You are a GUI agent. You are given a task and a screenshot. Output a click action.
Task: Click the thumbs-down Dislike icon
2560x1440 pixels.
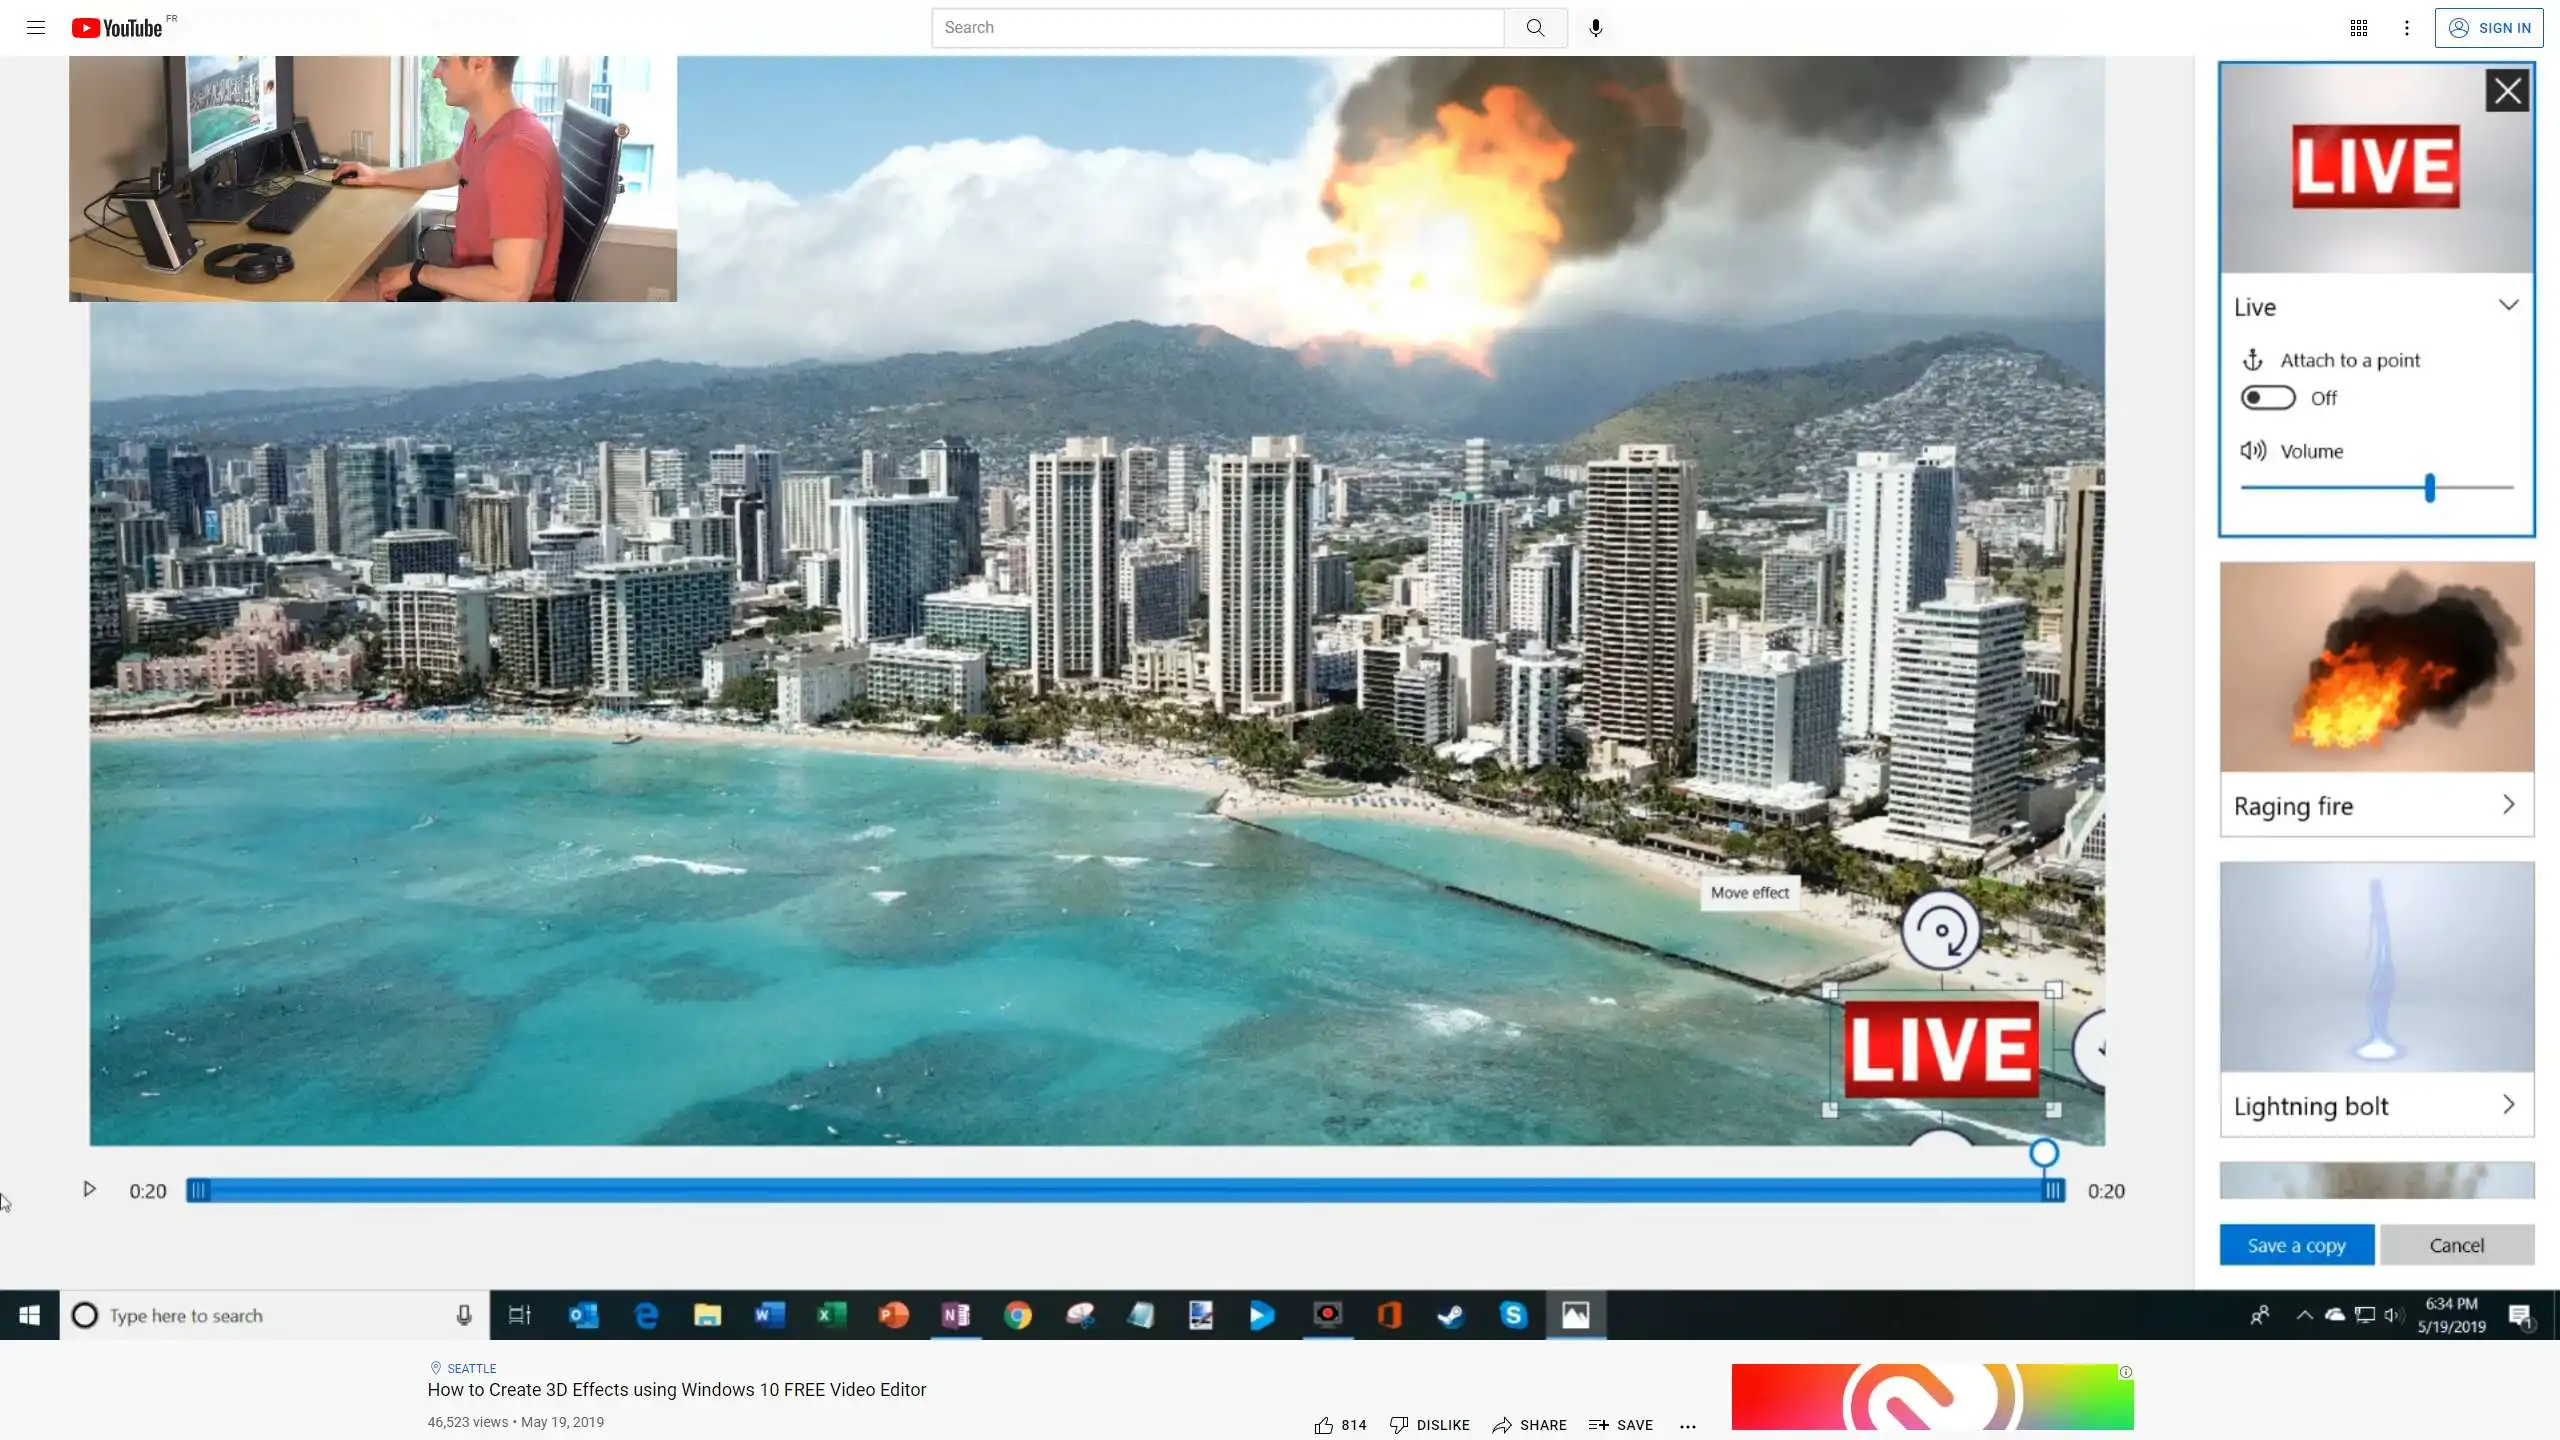(x=1399, y=1425)
